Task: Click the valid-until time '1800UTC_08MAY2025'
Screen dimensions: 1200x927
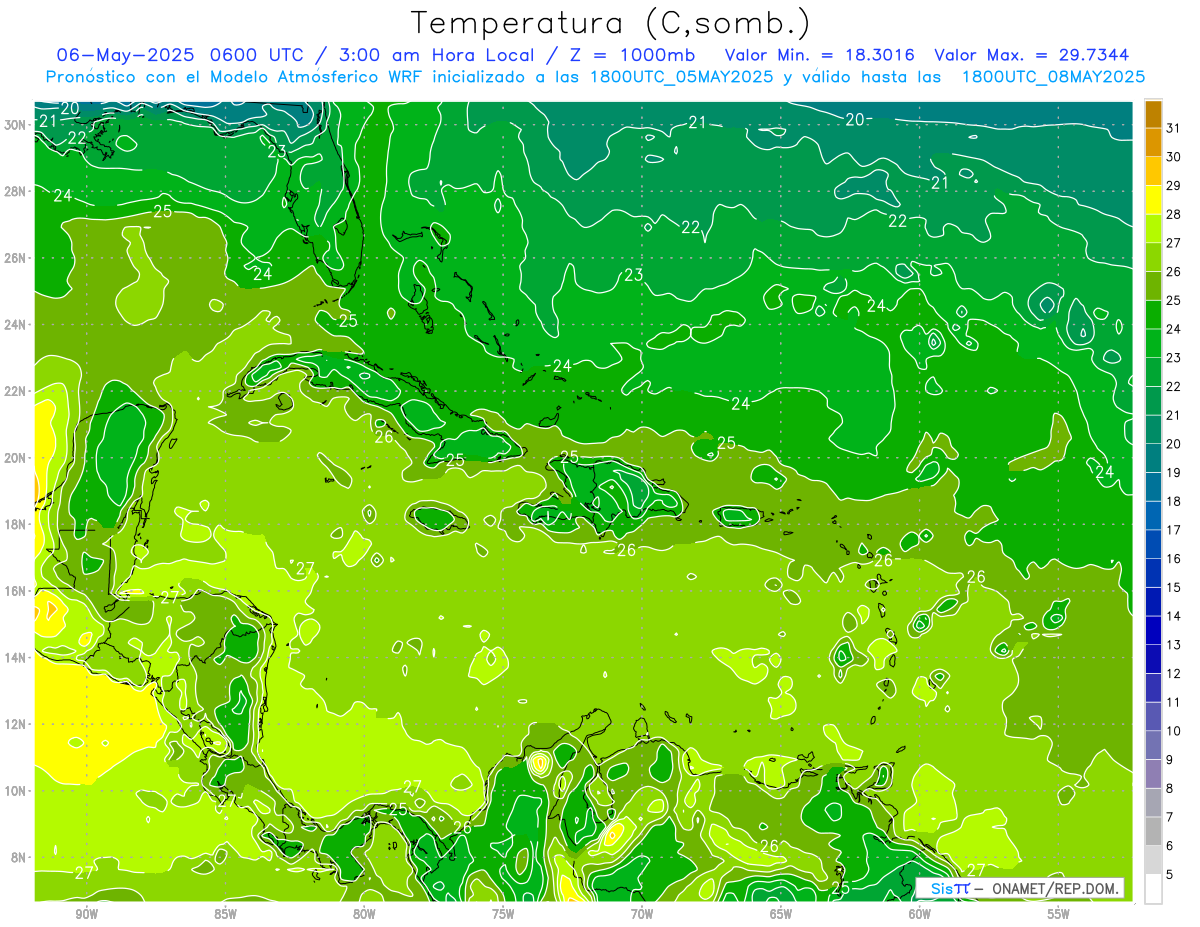Action: (x=1053, y=76)
